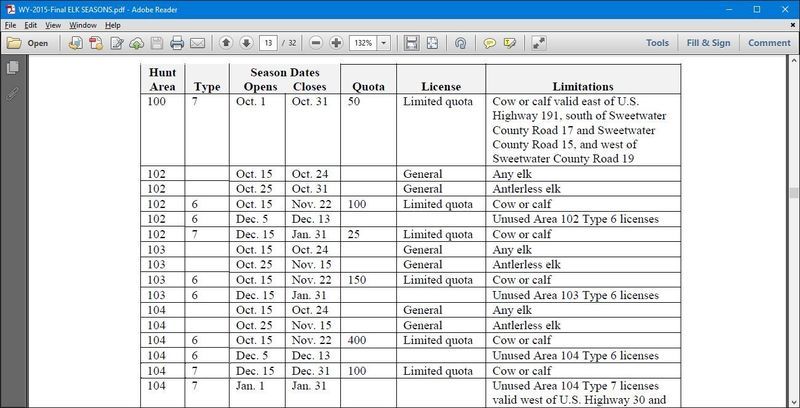
Task: Print the document using the printer icon
Action: click(177, 43)
